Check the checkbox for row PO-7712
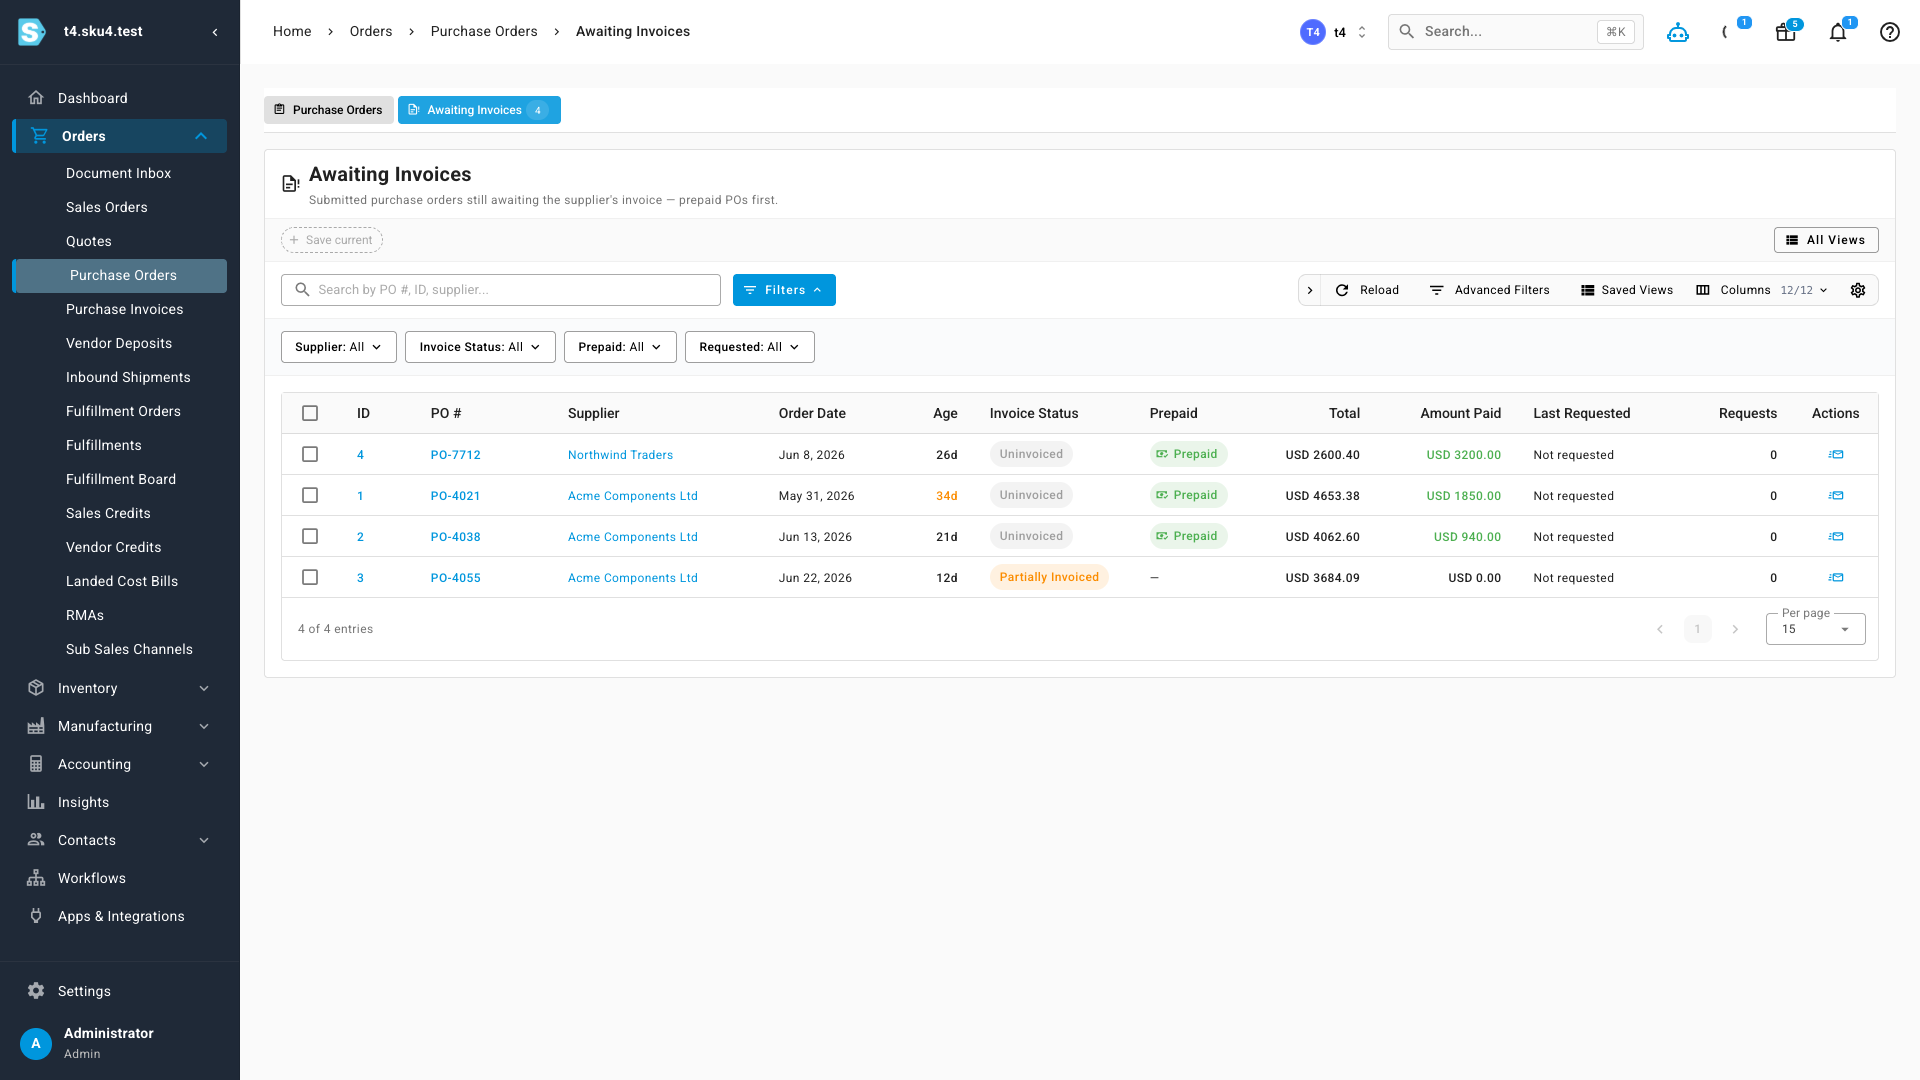This screenshot has height=1080, width=1920. point(310,454)
